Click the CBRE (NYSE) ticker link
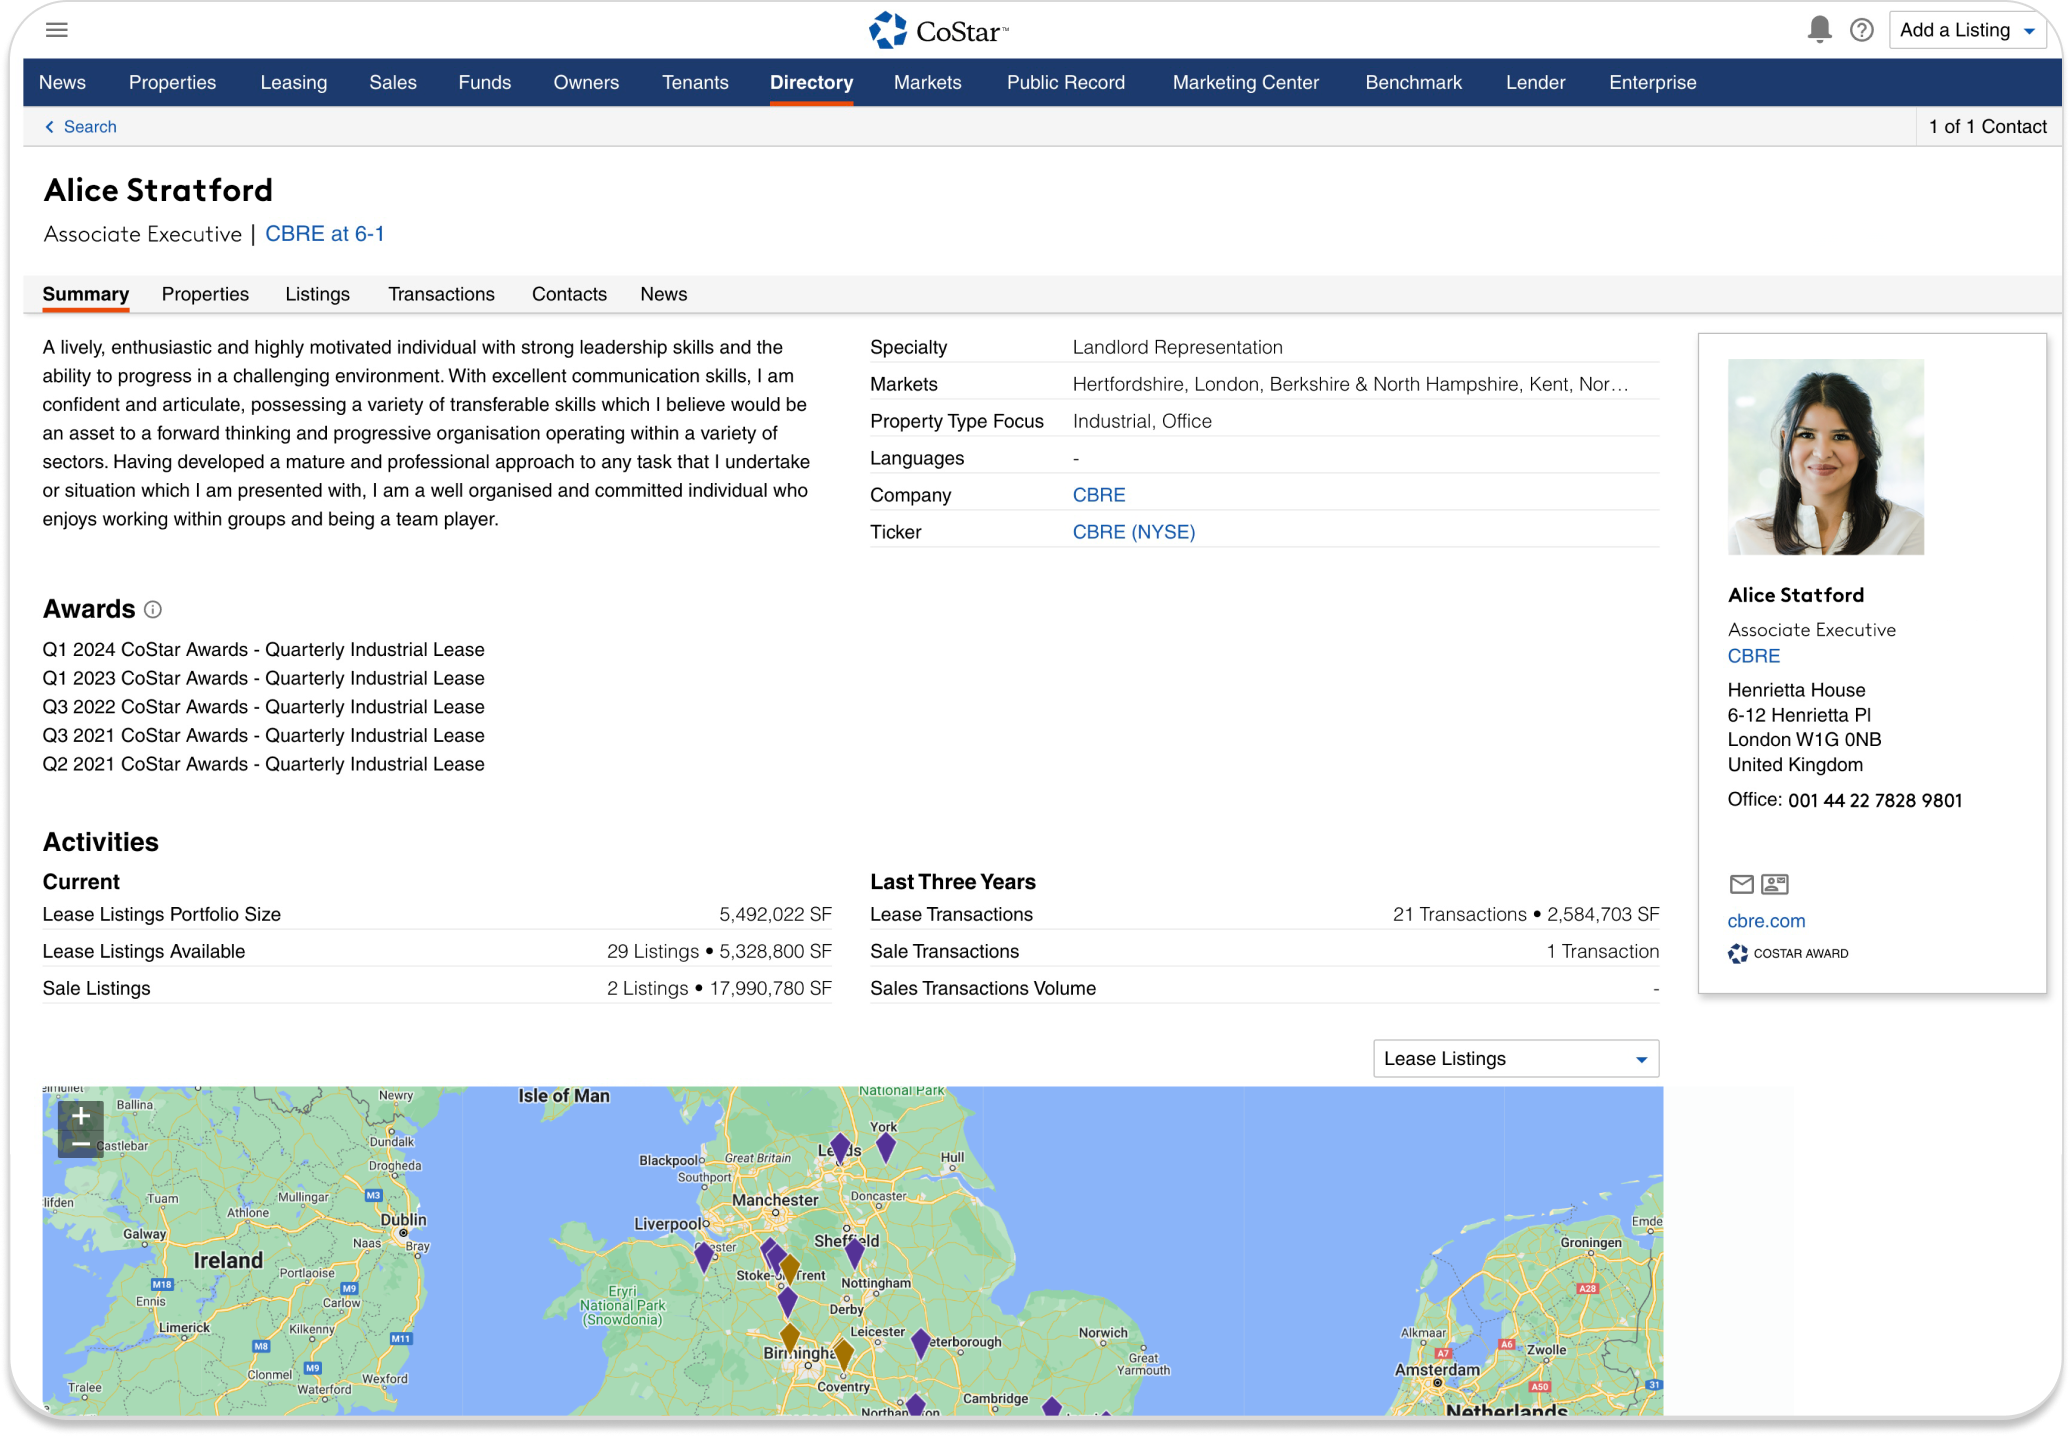The width and height of the screenshot is (2070, 1436). click(1133, 532)
